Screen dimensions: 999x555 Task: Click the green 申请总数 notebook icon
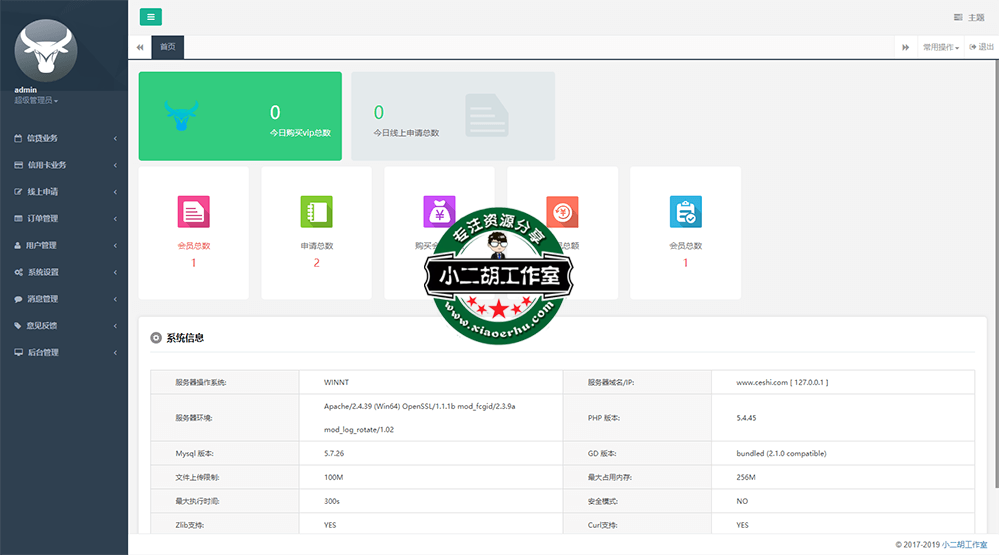316,212
